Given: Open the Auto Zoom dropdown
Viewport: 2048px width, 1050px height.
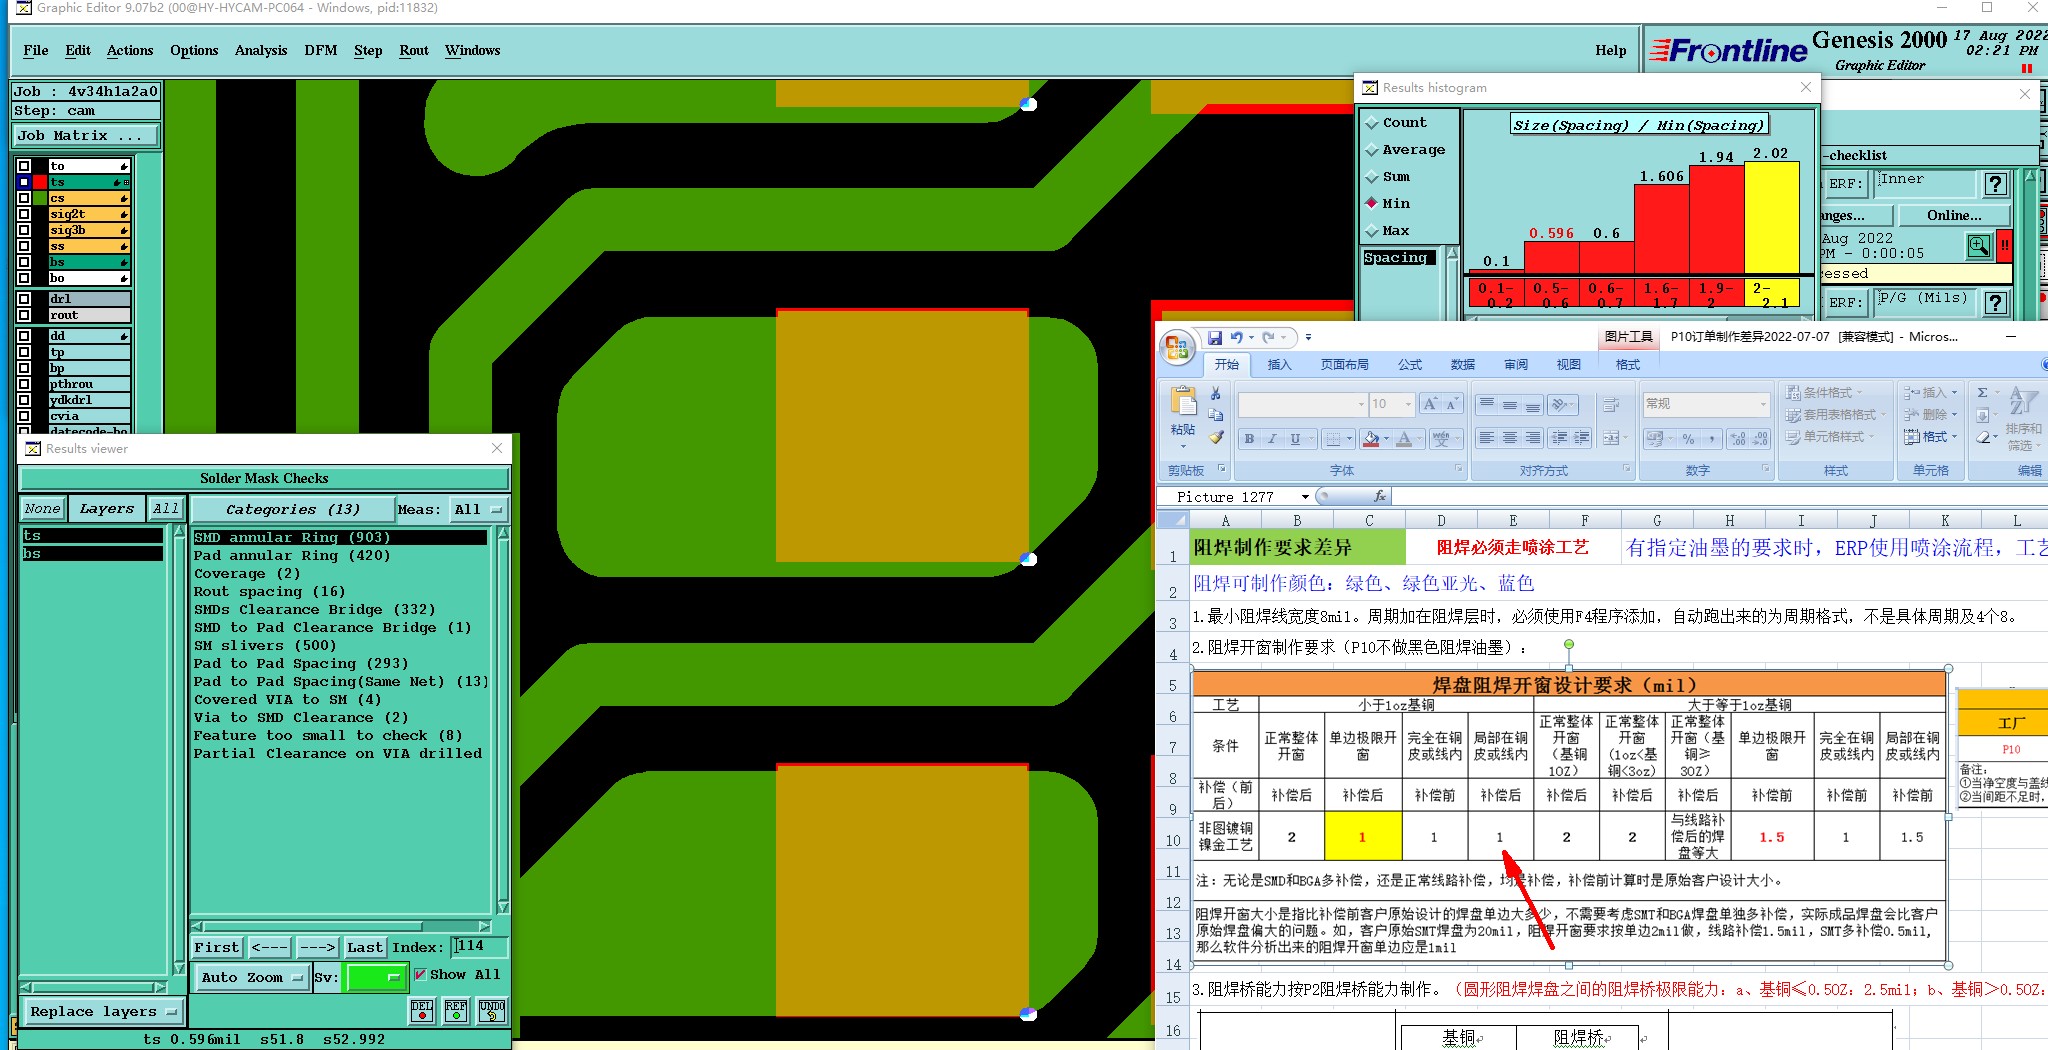Looking at the screenshot, I should [251, 978].
